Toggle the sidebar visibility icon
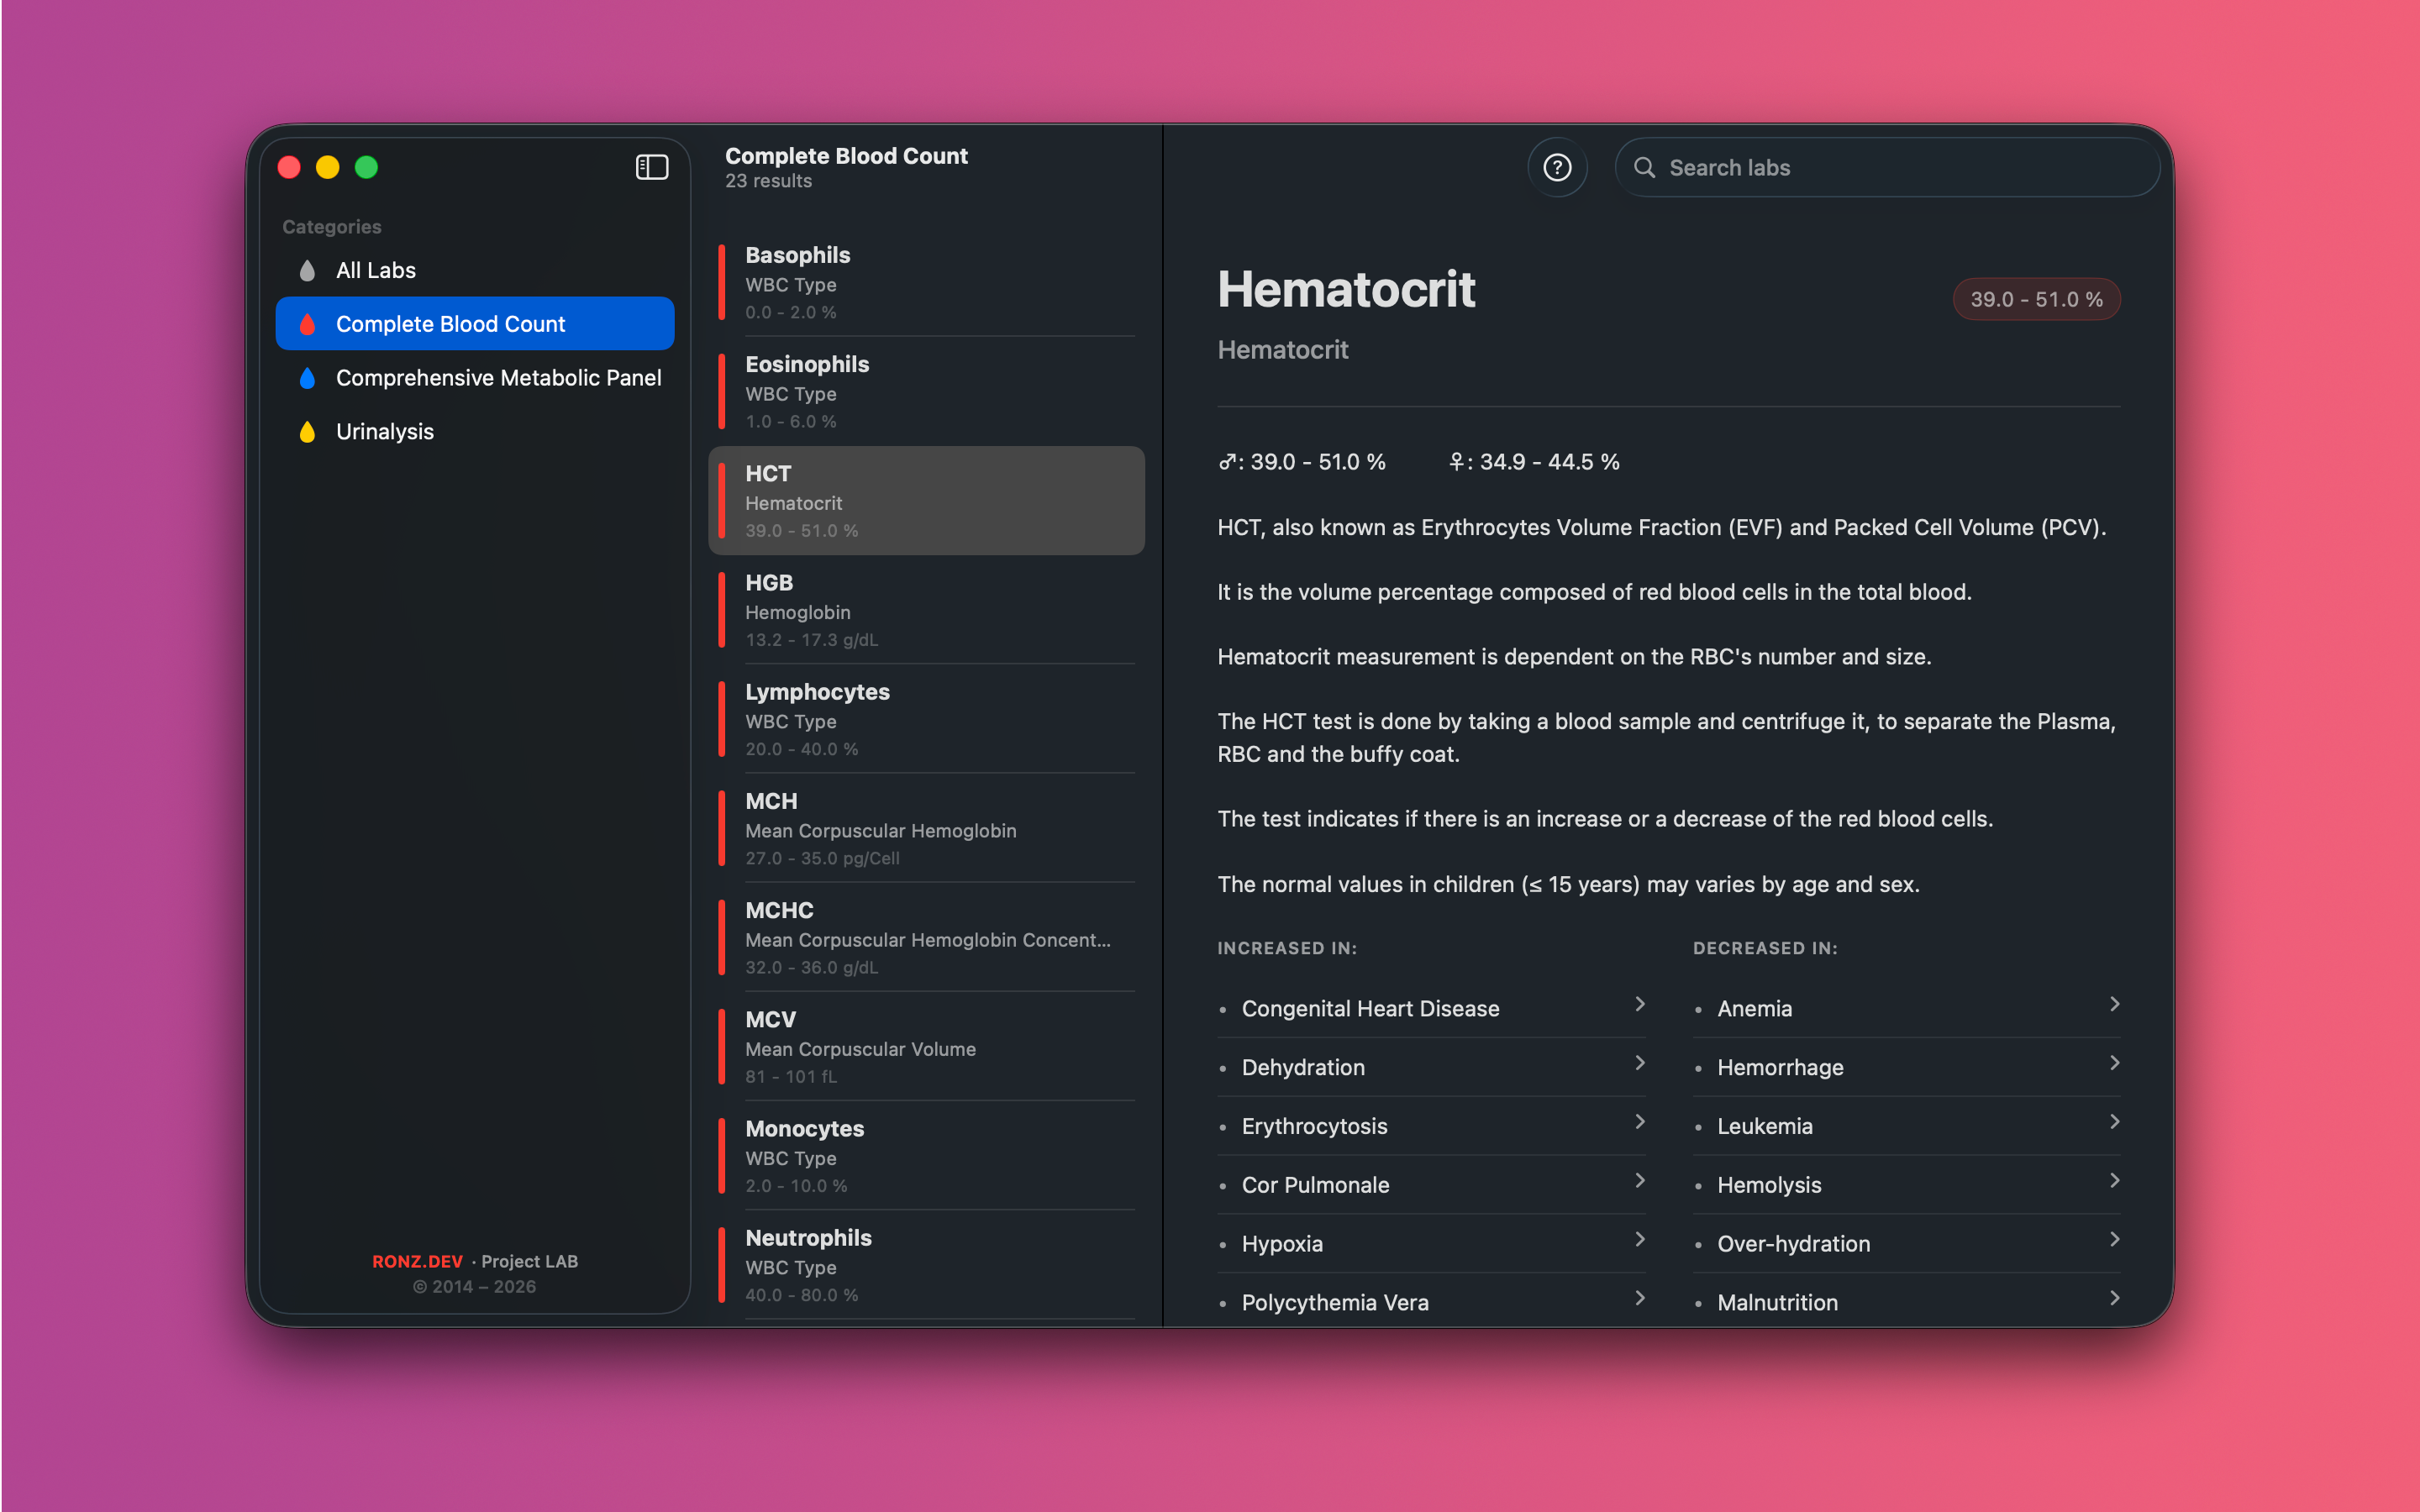Viewport: 2420px width, 1512px height. 652,167
